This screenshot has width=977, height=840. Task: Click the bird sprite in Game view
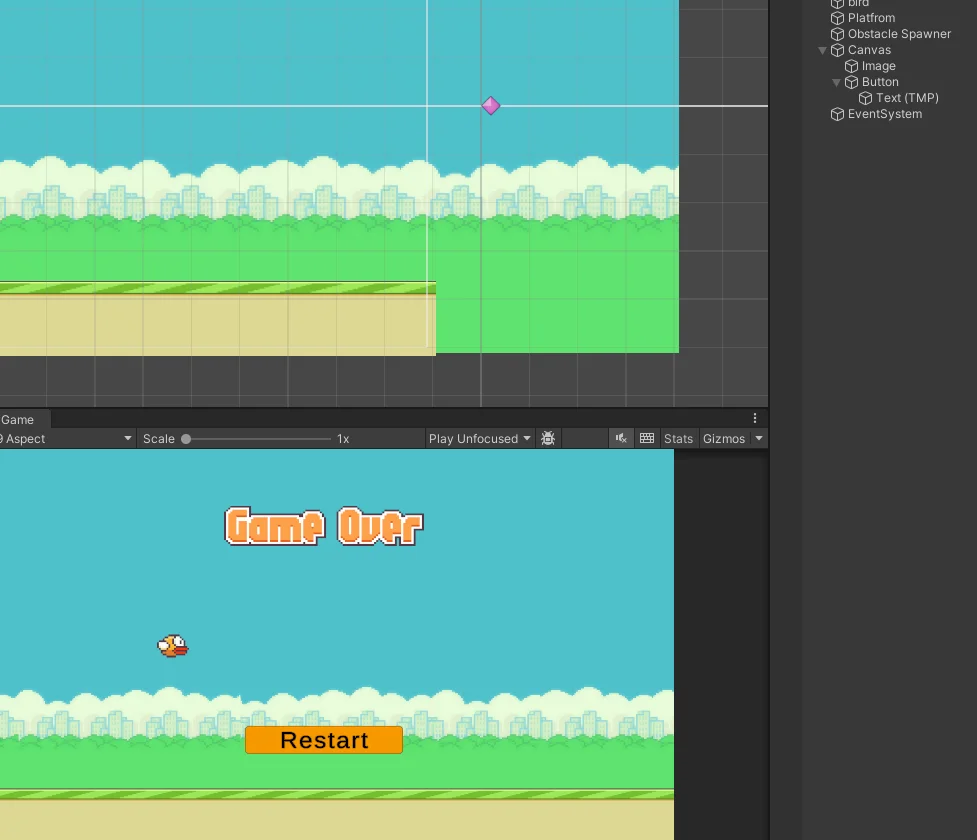(x=173, y=646)
